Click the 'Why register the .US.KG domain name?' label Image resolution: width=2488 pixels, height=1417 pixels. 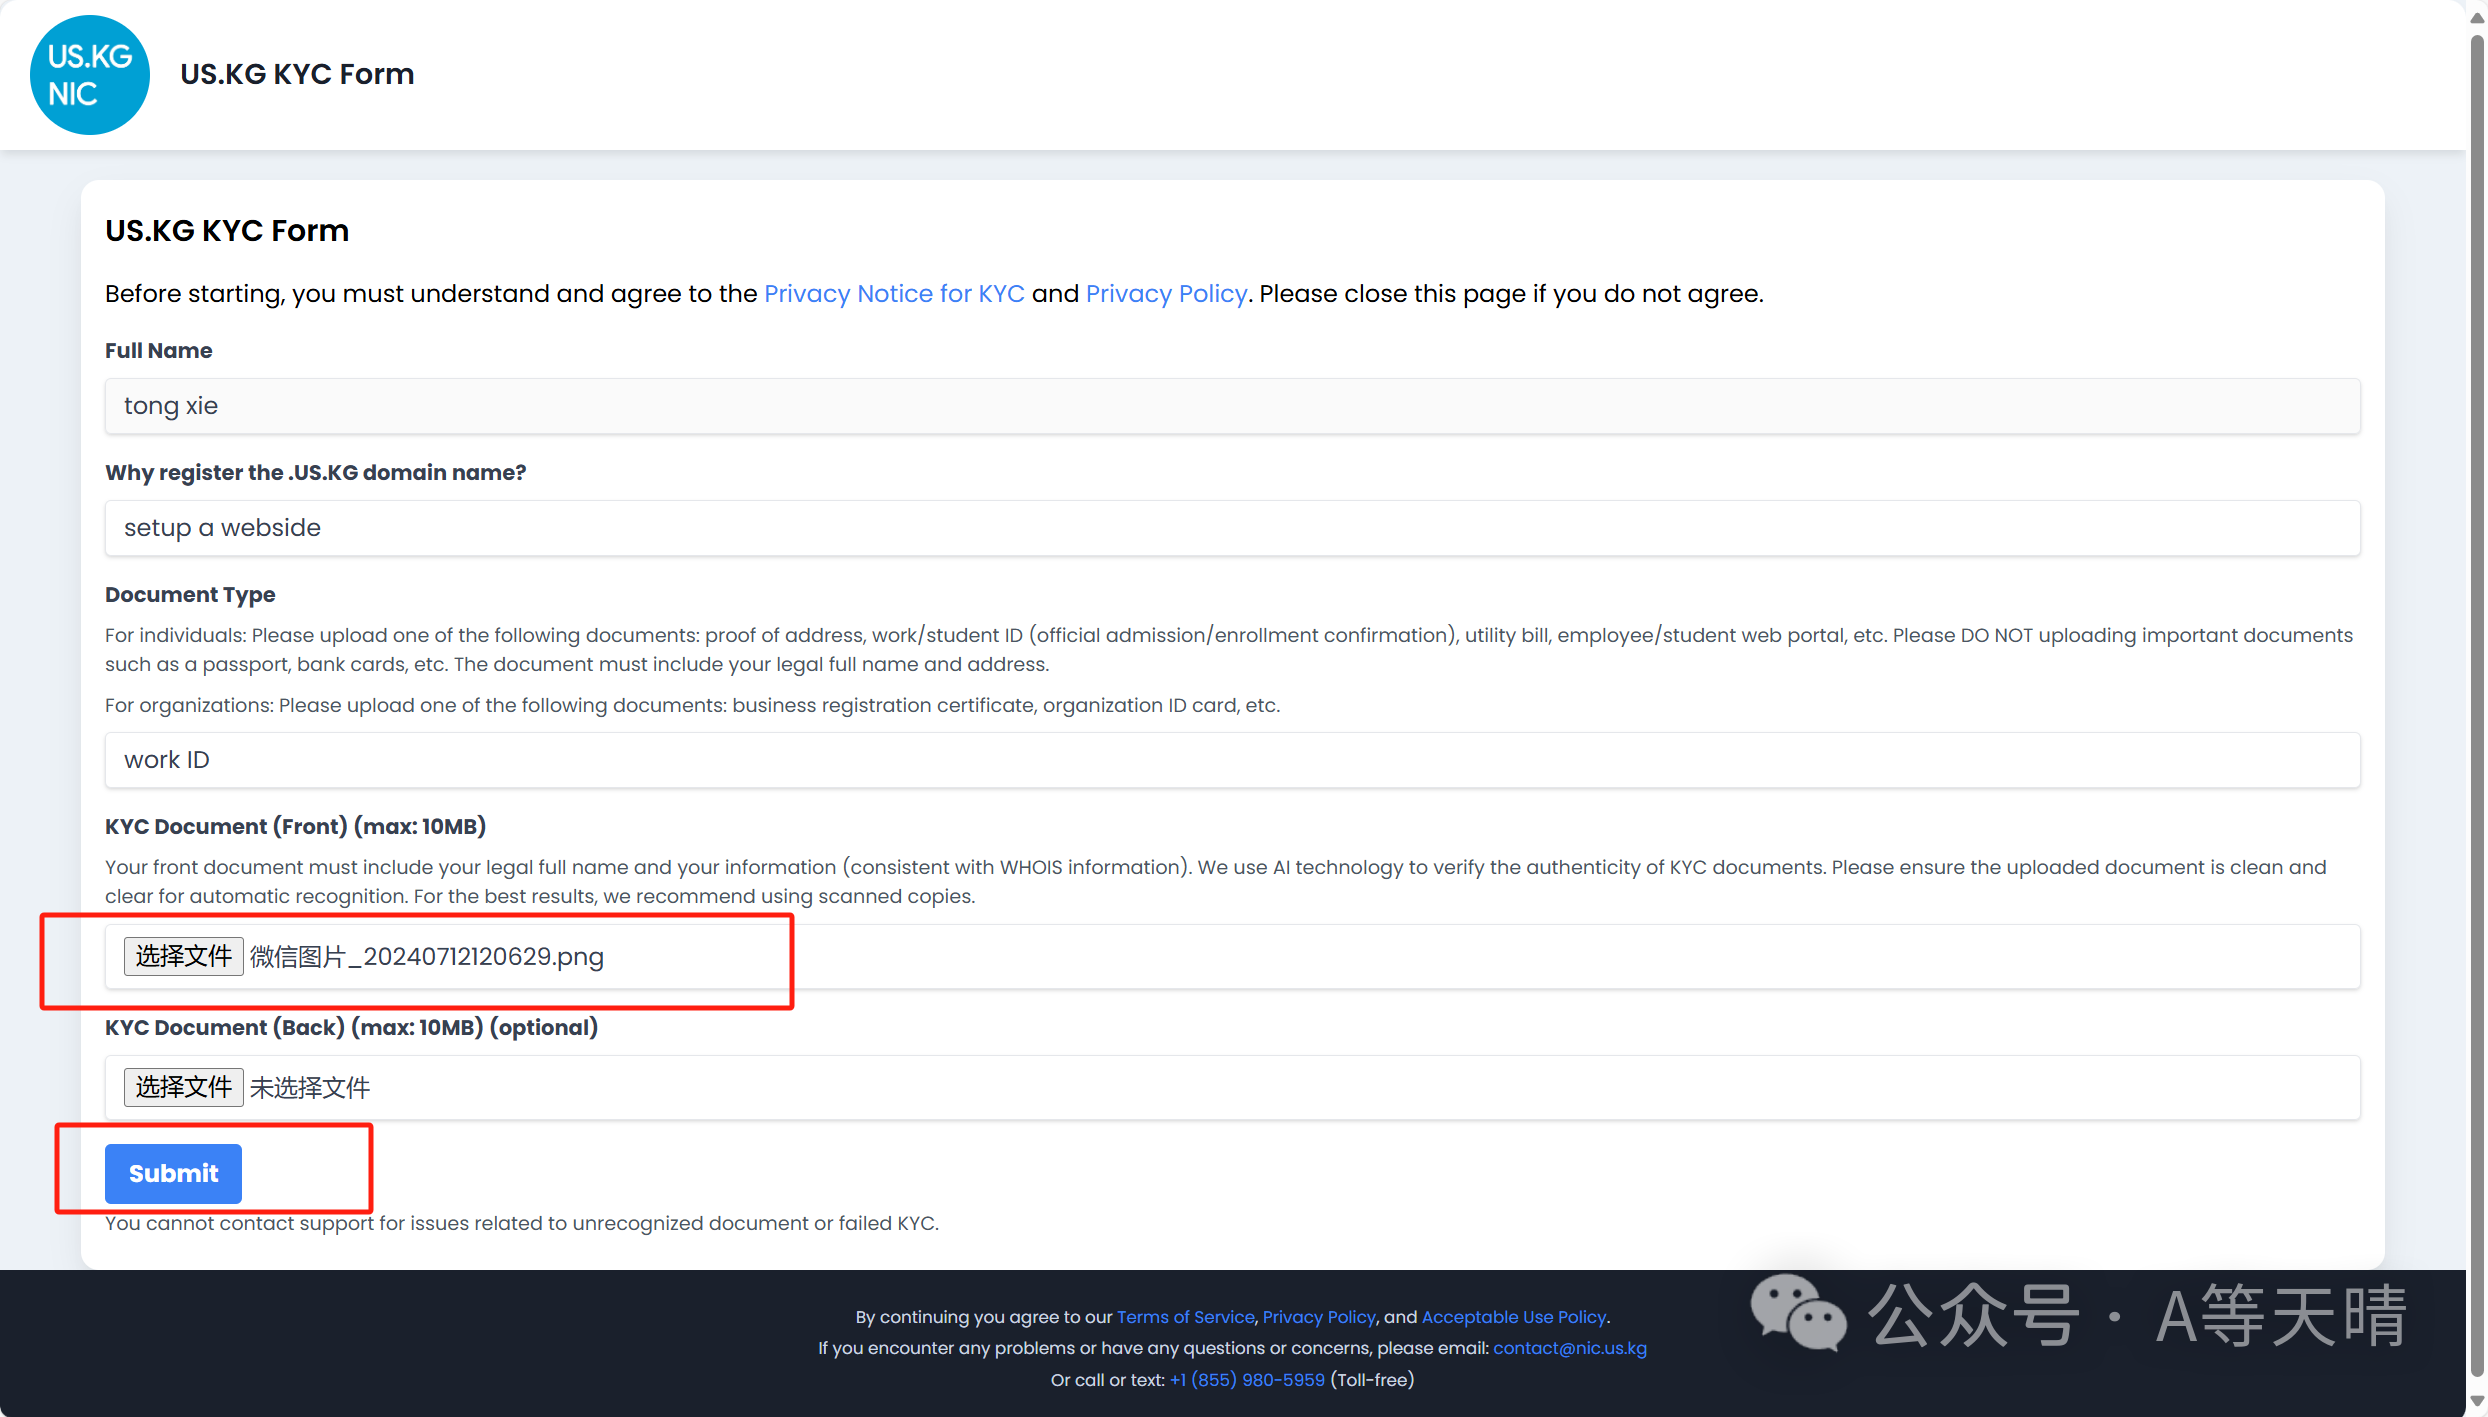coord(316,473)
